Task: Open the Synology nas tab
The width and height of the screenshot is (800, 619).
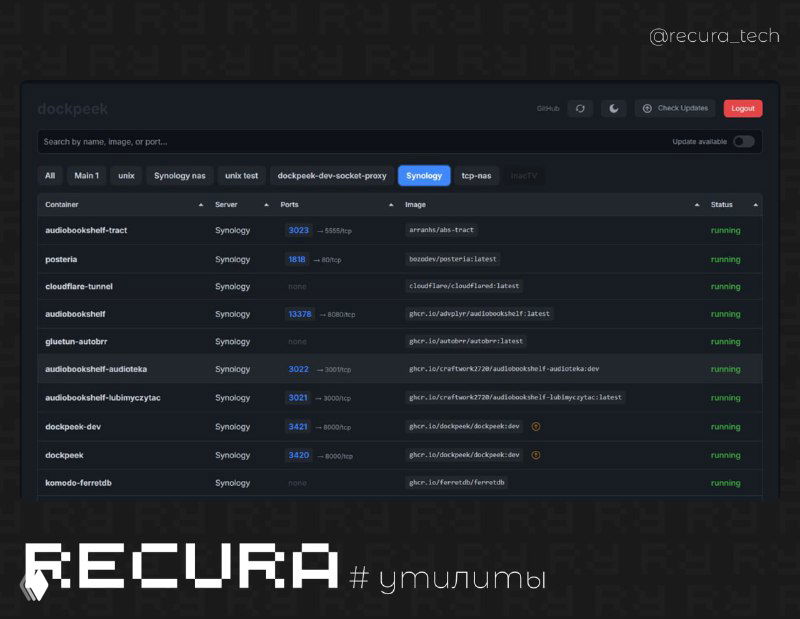Action: pyautogui.click(x=180, y=176)
